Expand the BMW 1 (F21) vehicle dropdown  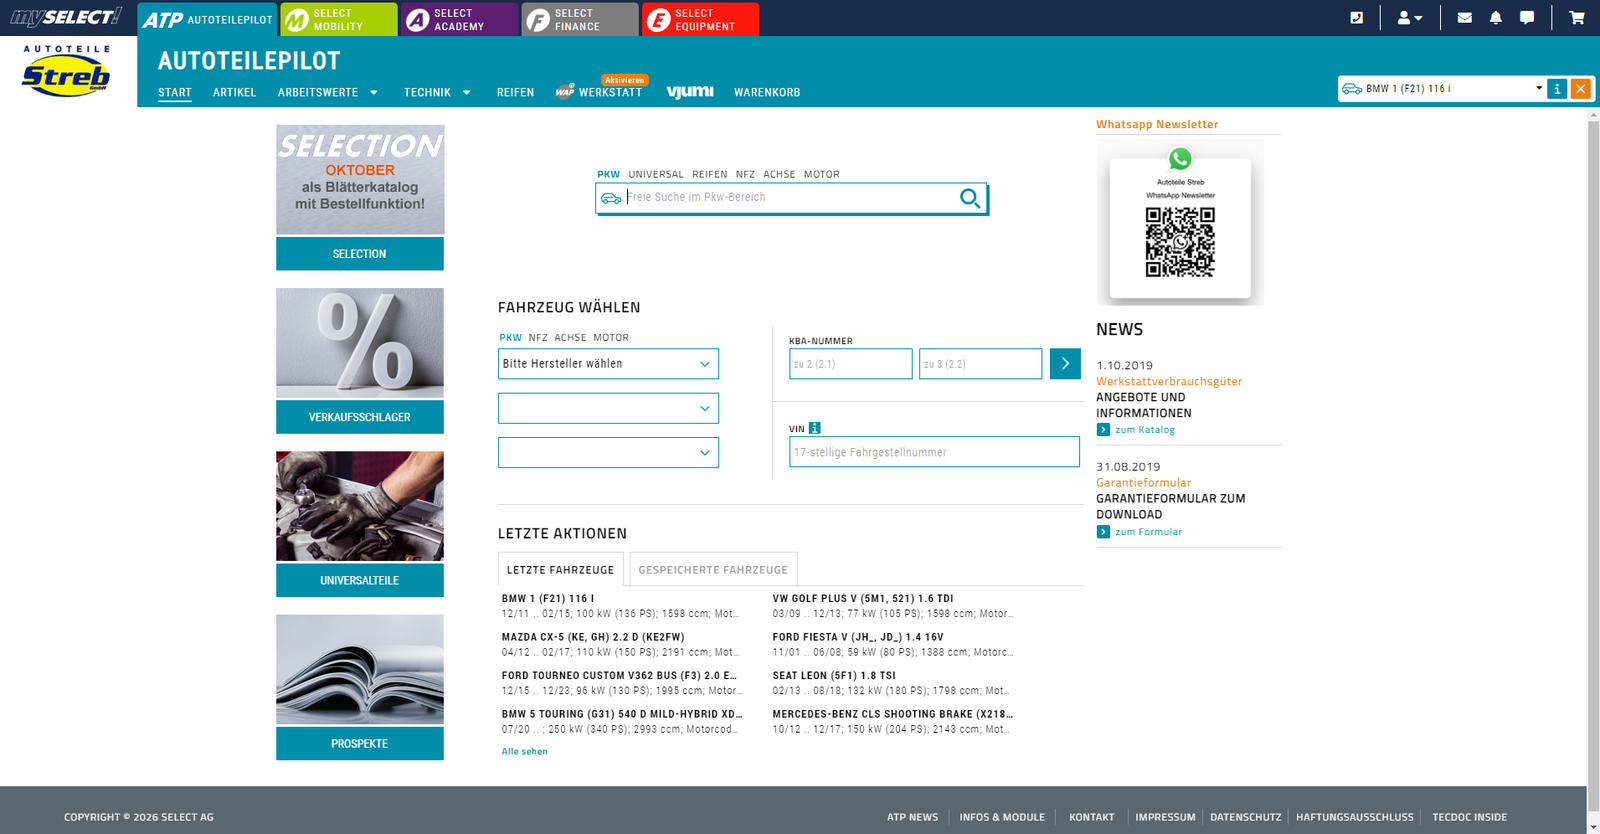click(1539, 89)
